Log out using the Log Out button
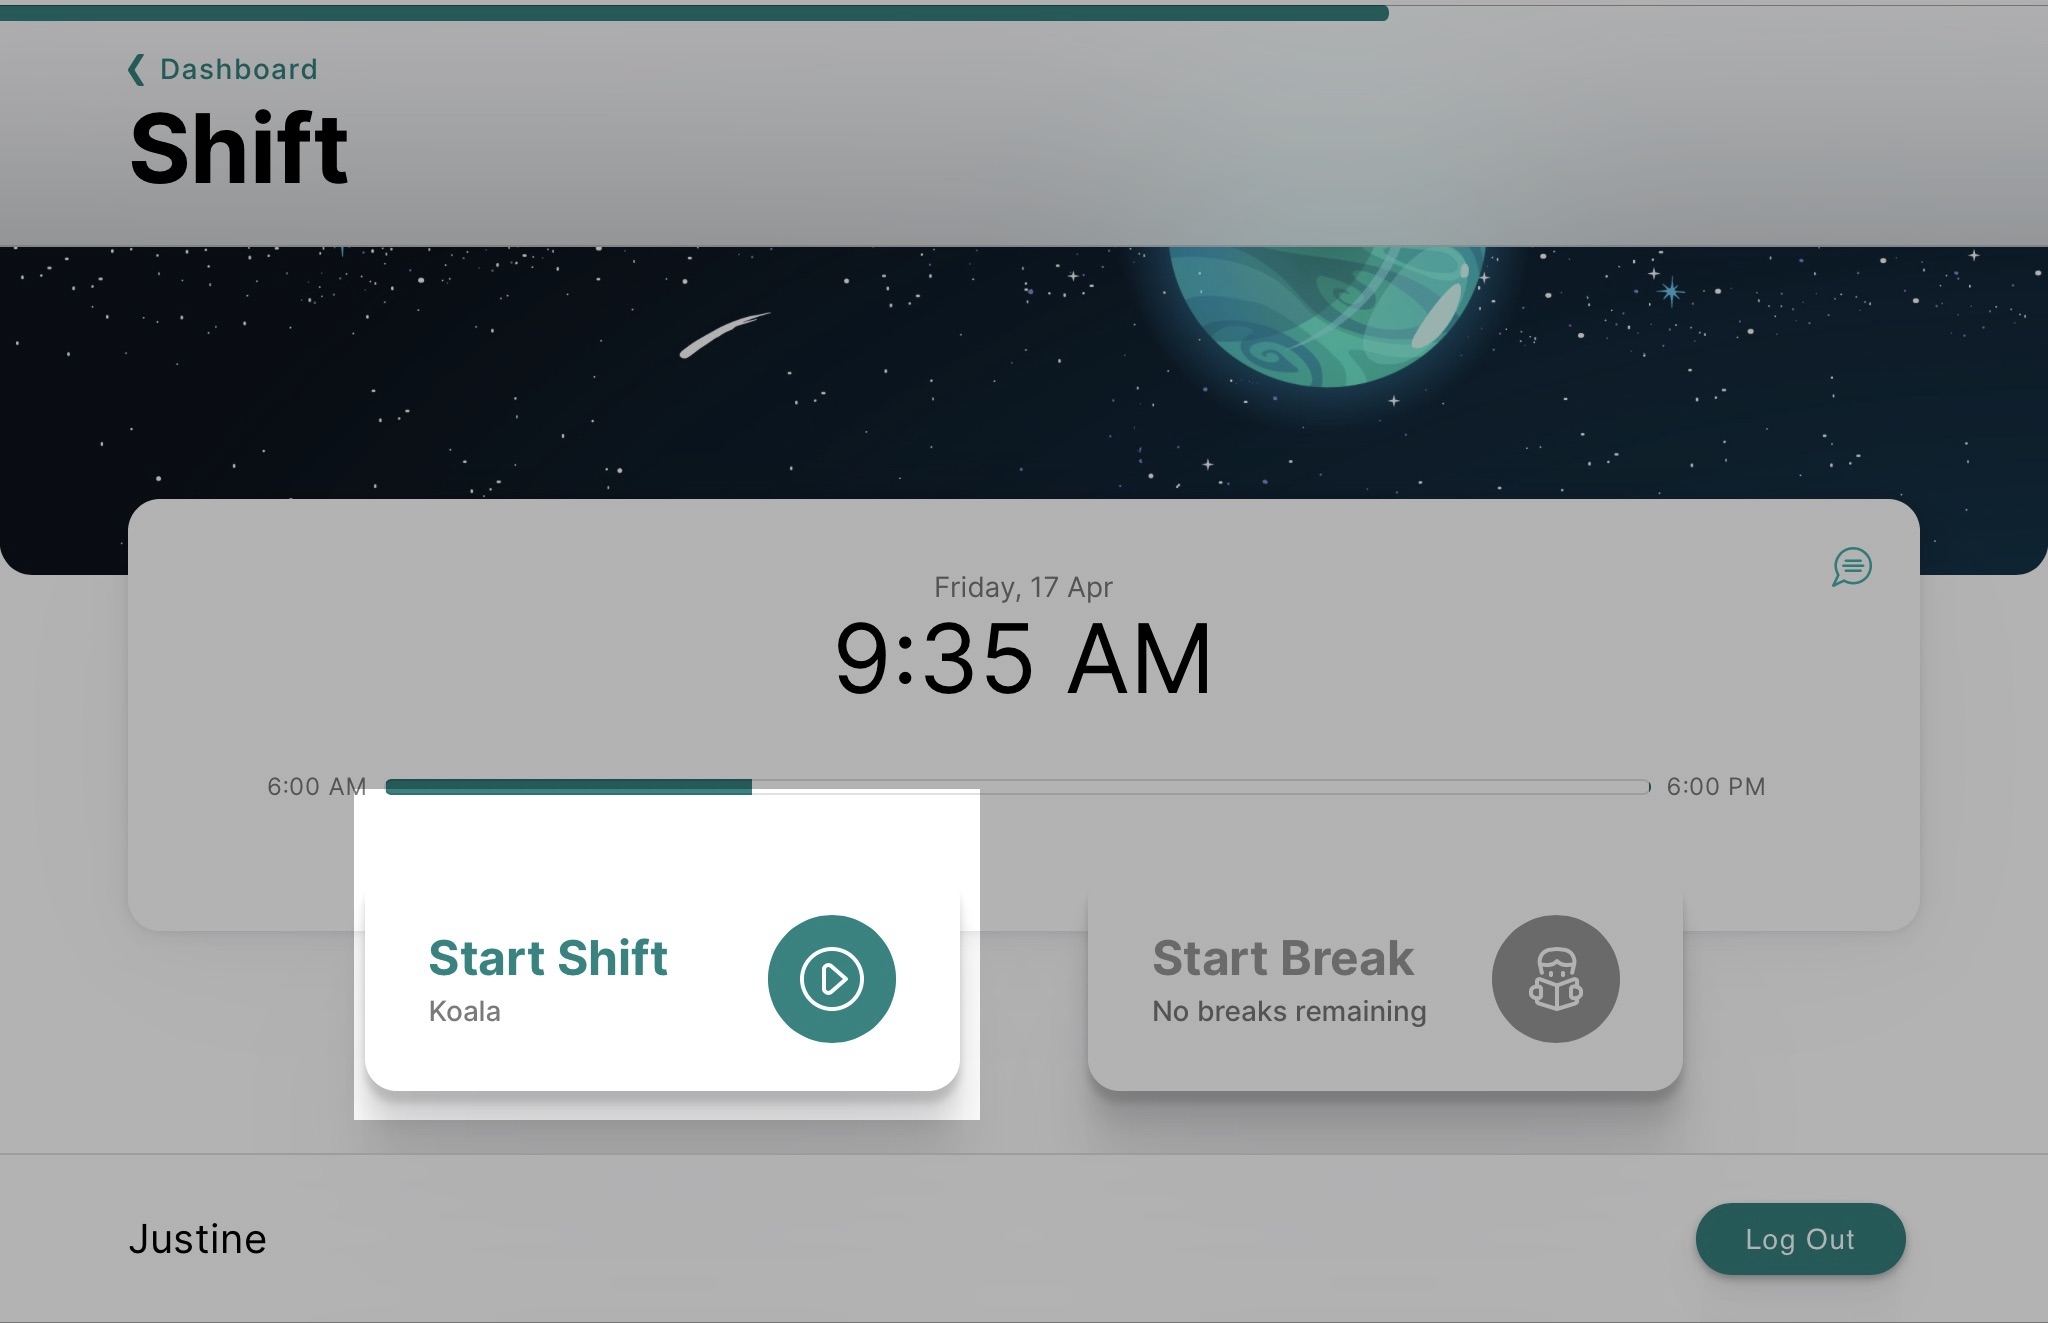The image size is (2048, 1323). [x=1800, y=1239]
